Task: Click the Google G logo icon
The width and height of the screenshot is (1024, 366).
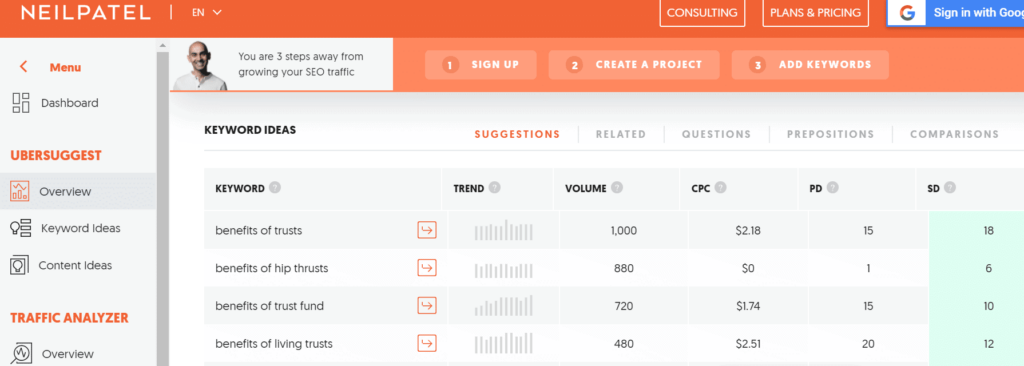Action: pyautogui.click(x=906, y=13)
